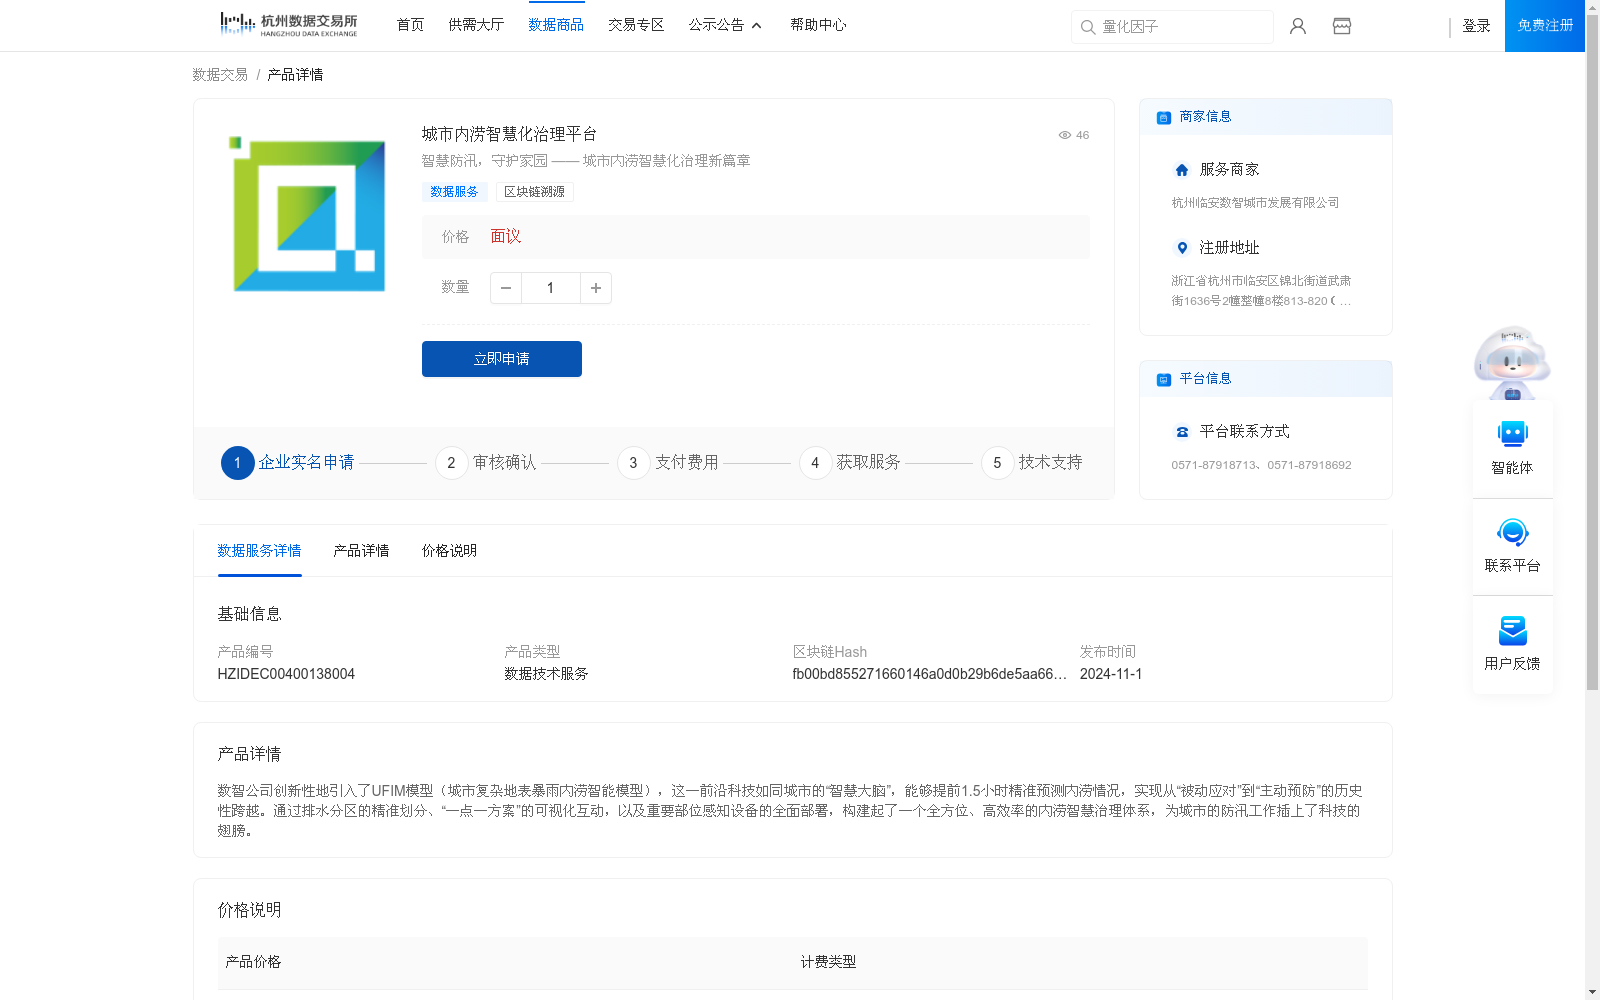Viewport: 1600px width, 1000px height.
Task: Open the store icon in header
Action: [x=1342, y=26]
